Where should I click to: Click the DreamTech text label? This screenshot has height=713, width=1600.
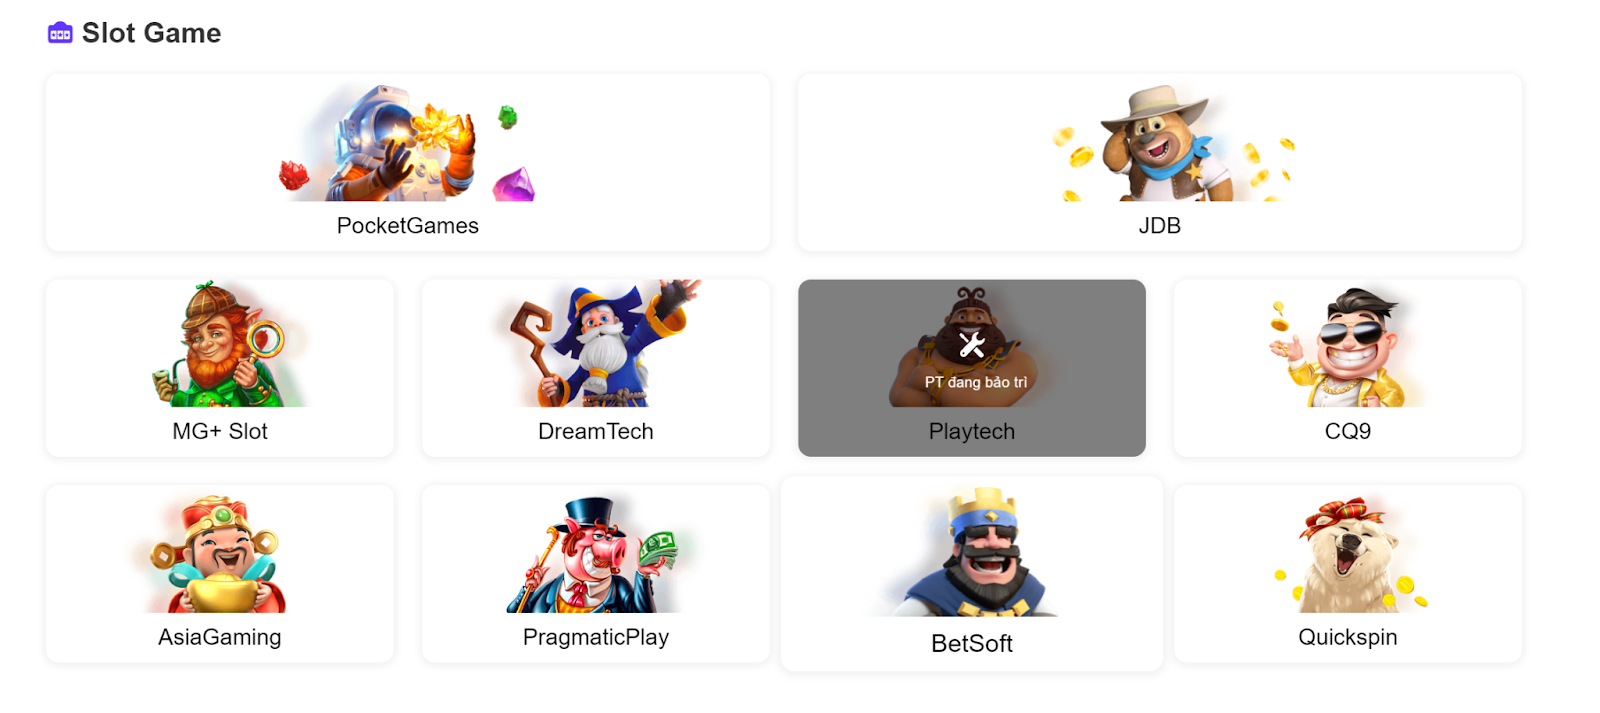click(596, 431)
